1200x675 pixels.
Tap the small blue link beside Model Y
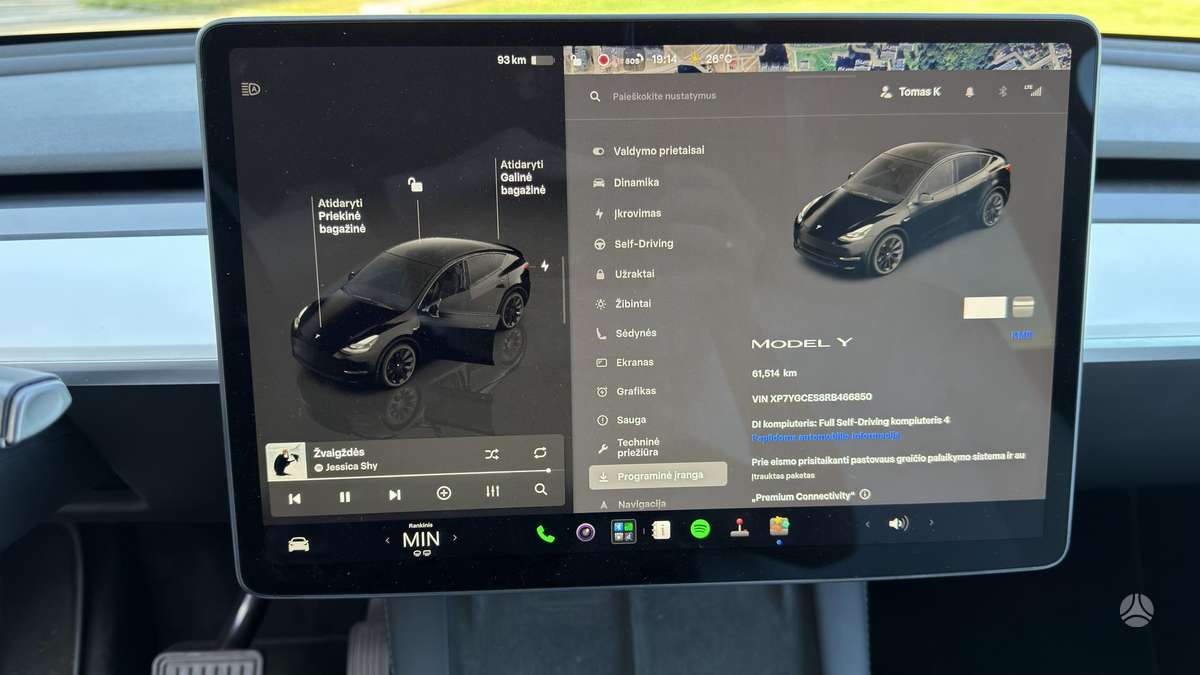tap(1021, 336)
